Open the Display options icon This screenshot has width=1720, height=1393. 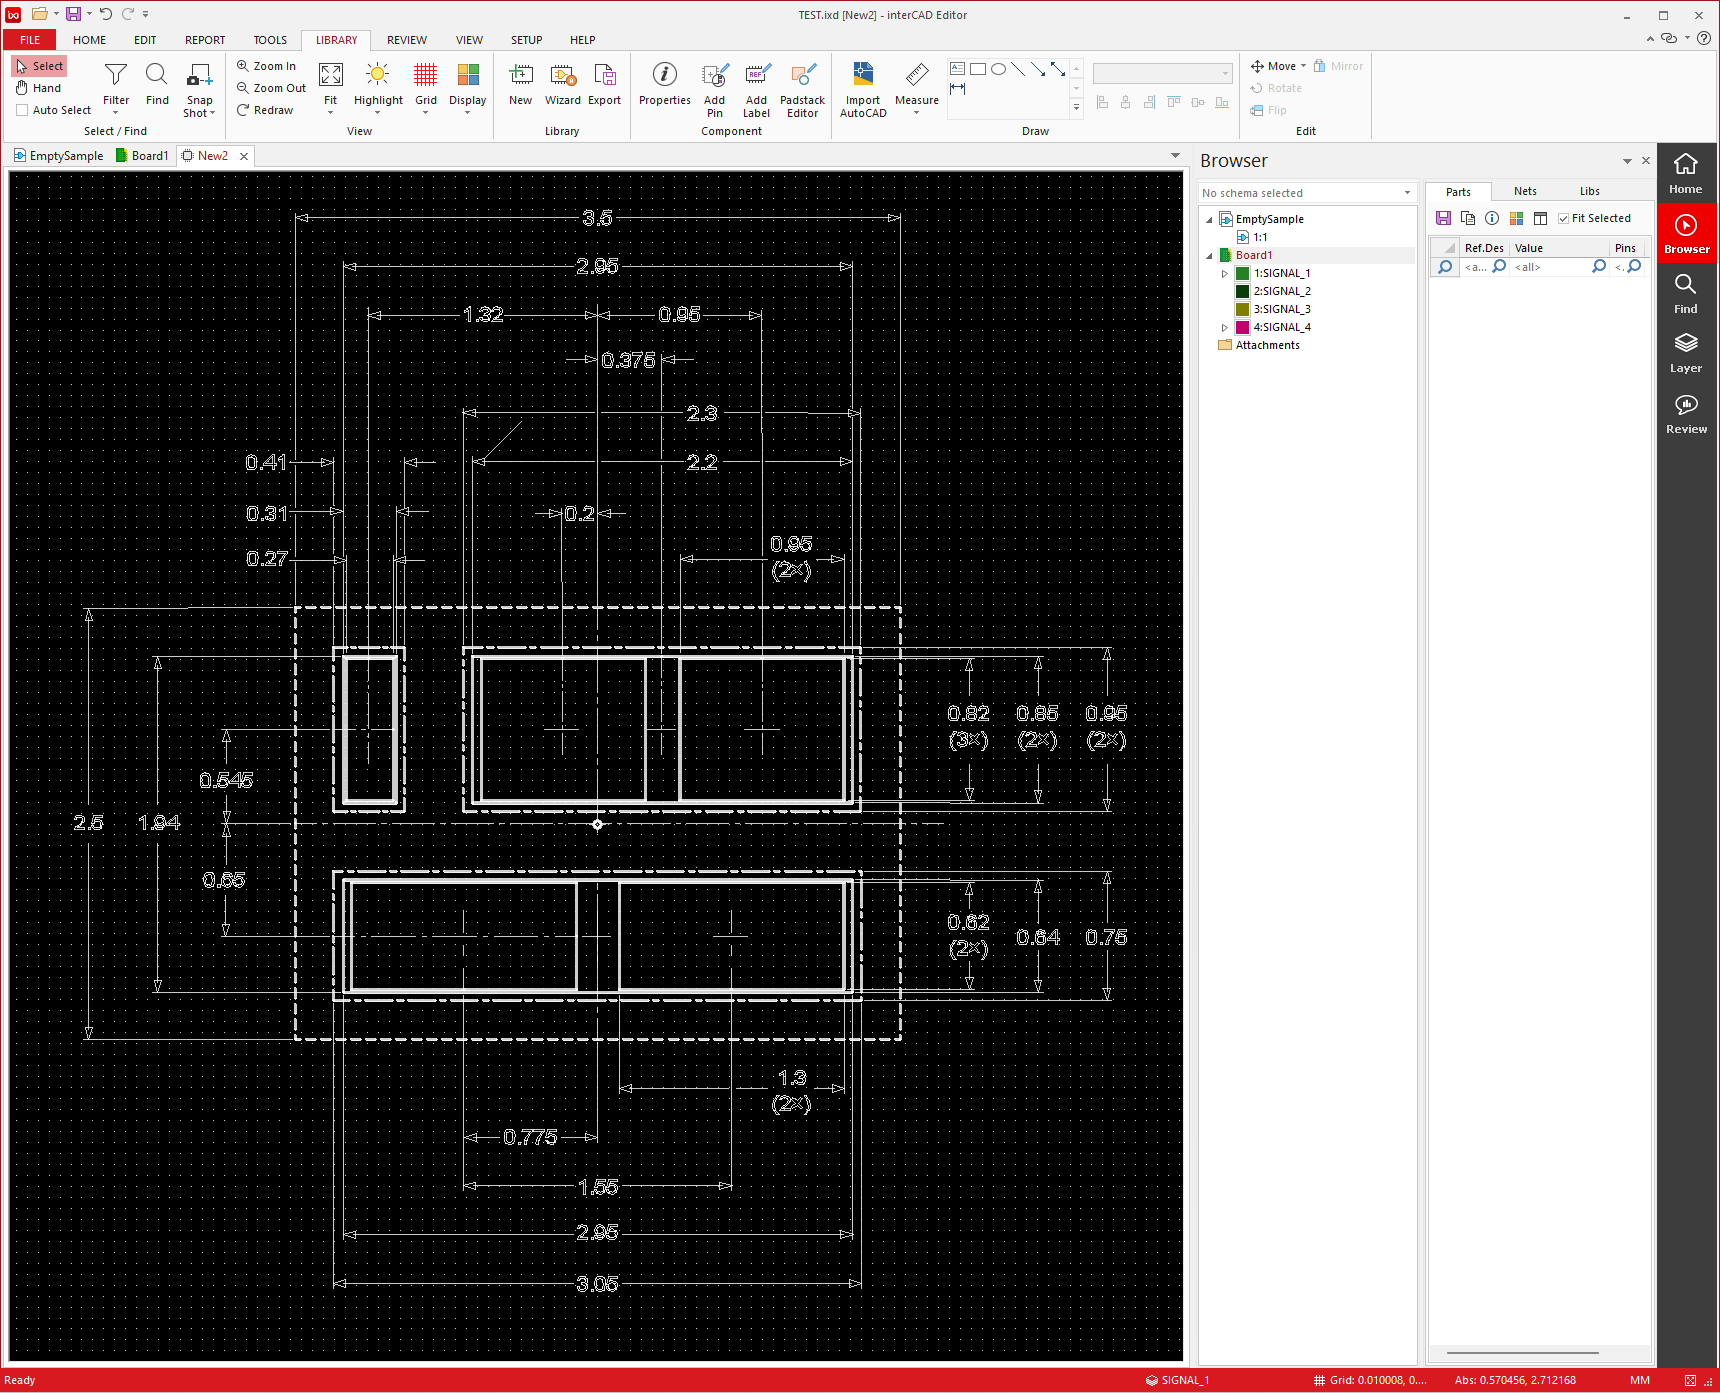pos(468,75)
